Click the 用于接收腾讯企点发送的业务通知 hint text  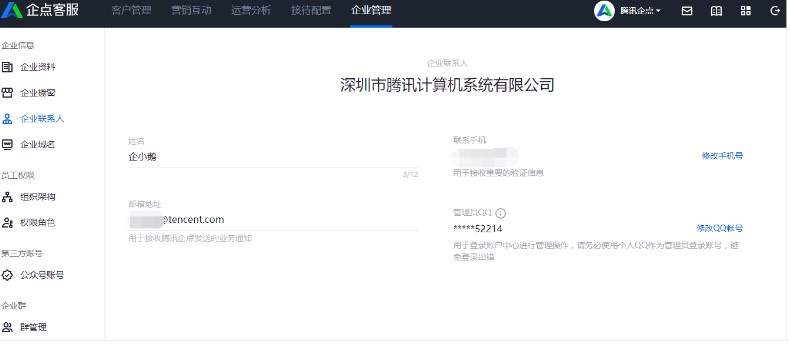tap(190, 238)
